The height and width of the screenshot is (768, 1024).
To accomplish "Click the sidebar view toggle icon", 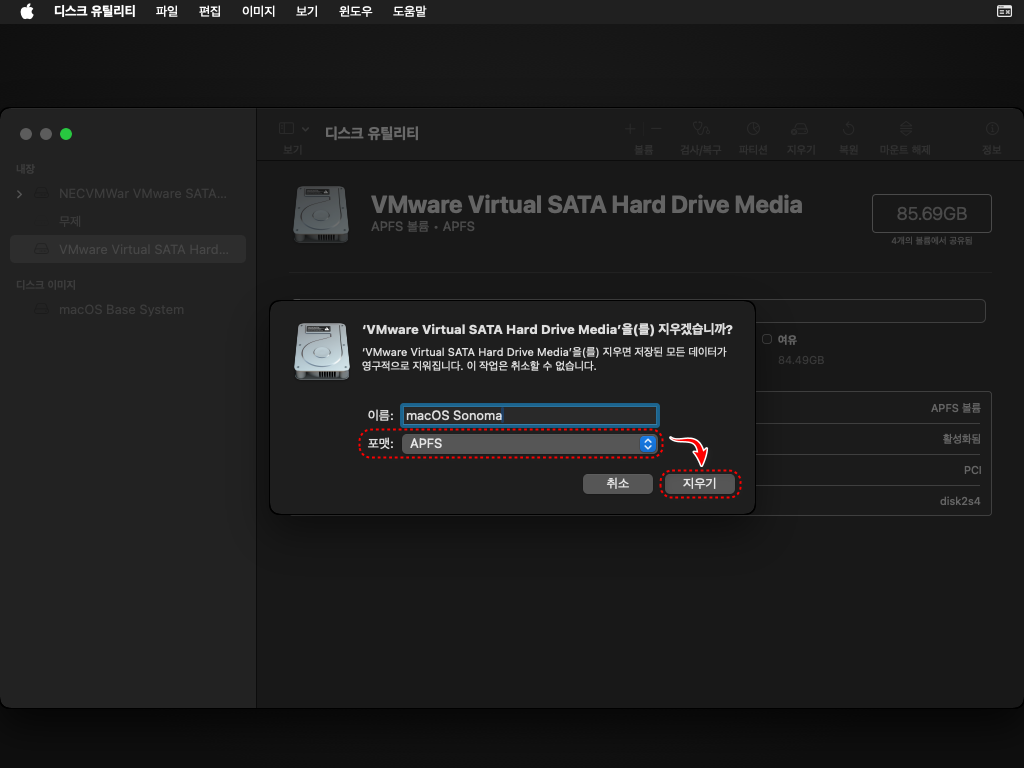I will [x=286, y=129].
